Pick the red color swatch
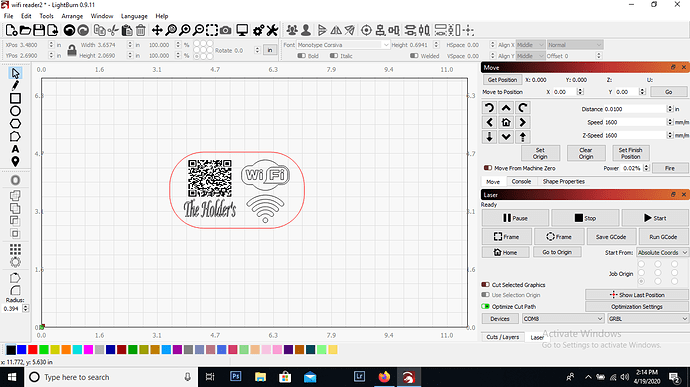Image resolution: width=690 pixels, height=387 pixels. [x=33, y=350]
